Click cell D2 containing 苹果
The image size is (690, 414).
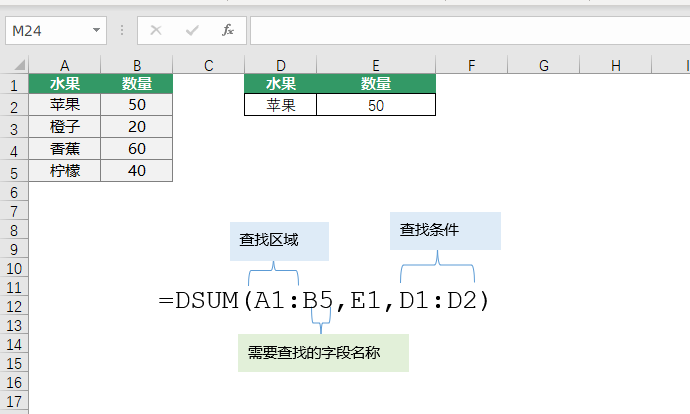click(x=280, y=105)
